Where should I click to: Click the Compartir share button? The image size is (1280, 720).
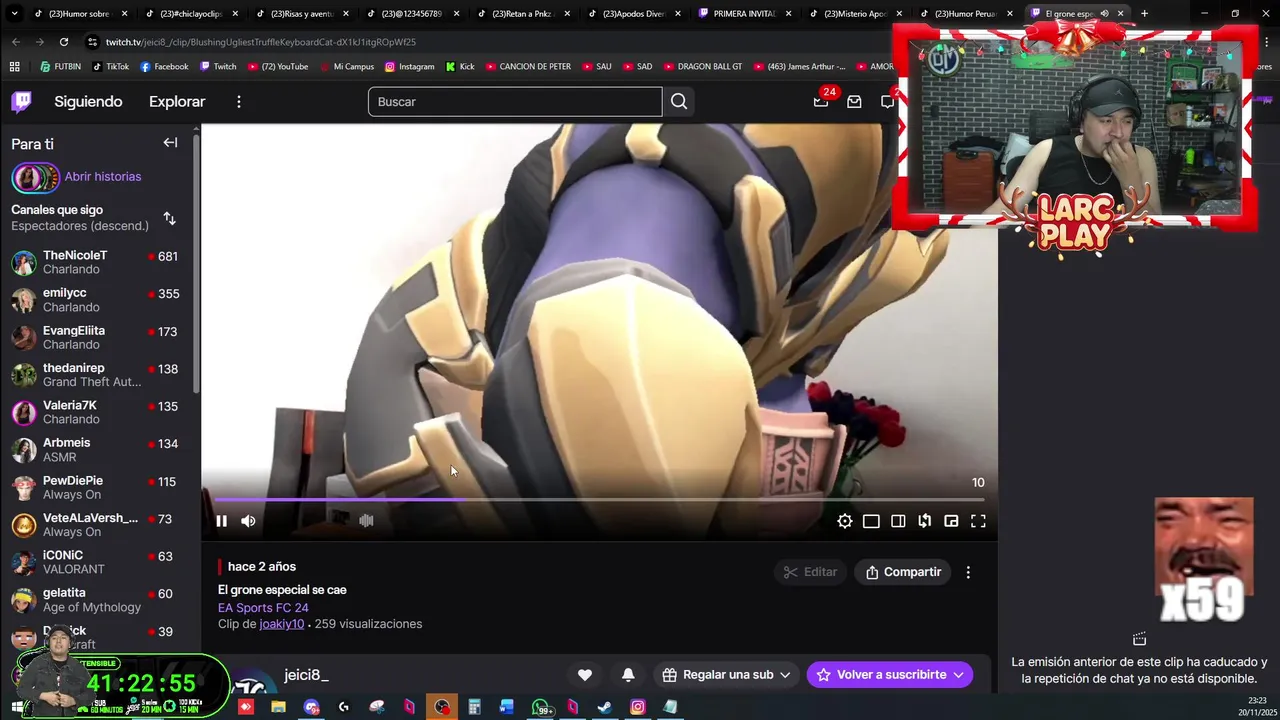click(x=903, y=572)
